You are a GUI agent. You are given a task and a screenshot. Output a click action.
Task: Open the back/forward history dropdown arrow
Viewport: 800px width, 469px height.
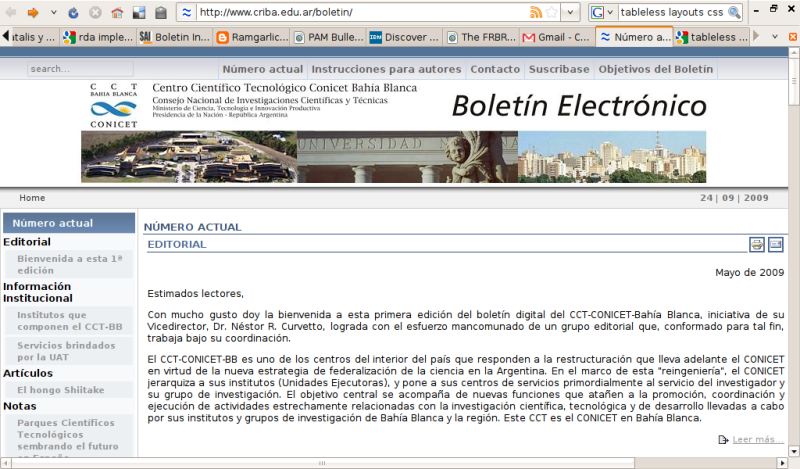tap(51, 13)
